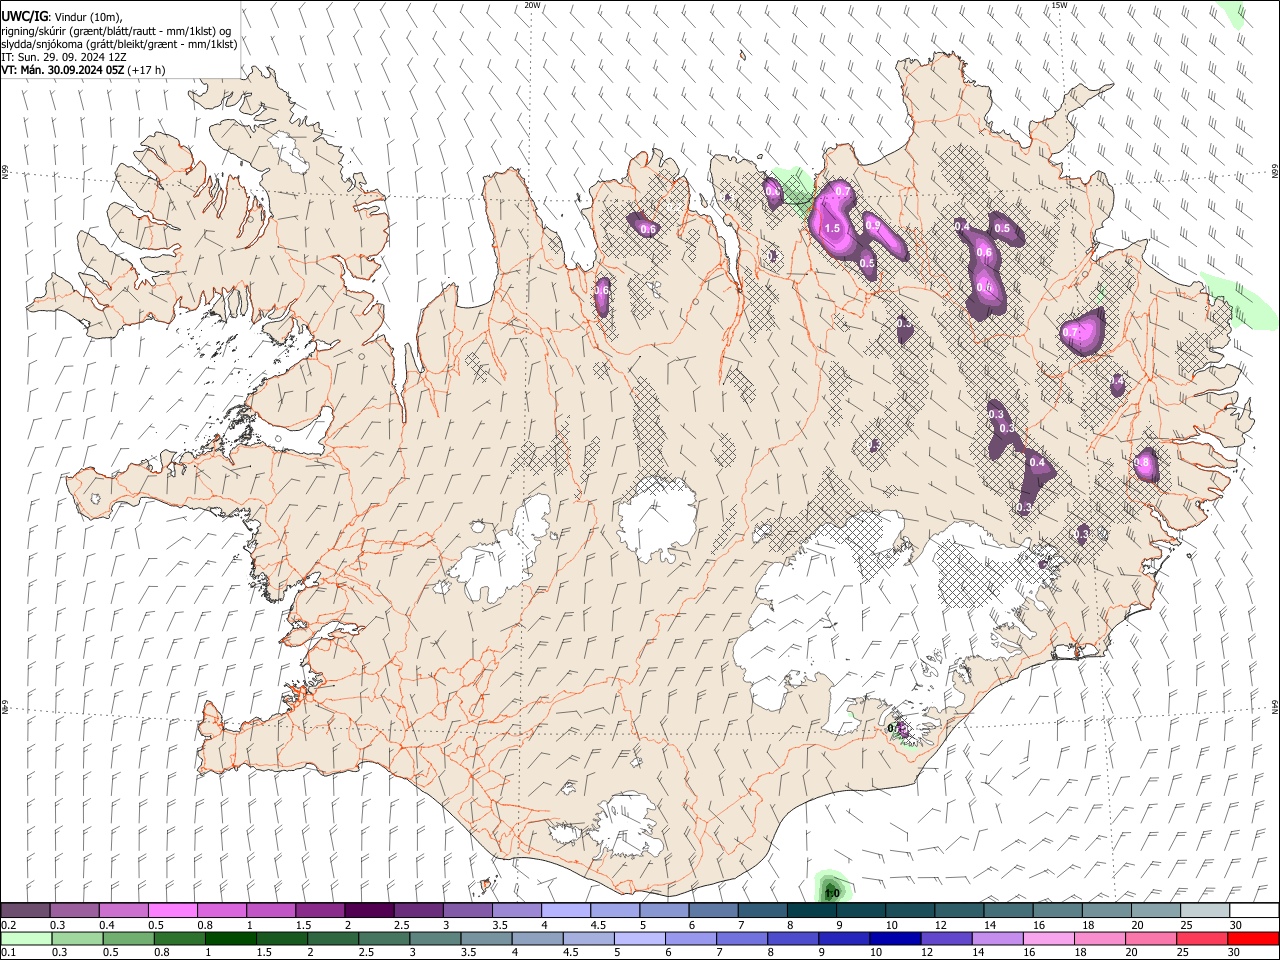The image size is (1280, 960).
Task: Select the pale green 0.1 swatch in bottom legend row
Action: pyautogui.click(x=26, y=938)
